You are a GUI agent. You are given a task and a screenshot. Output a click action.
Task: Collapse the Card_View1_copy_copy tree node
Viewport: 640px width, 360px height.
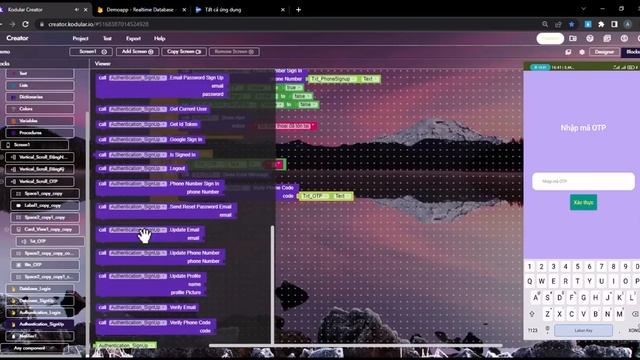pos(7,229)
